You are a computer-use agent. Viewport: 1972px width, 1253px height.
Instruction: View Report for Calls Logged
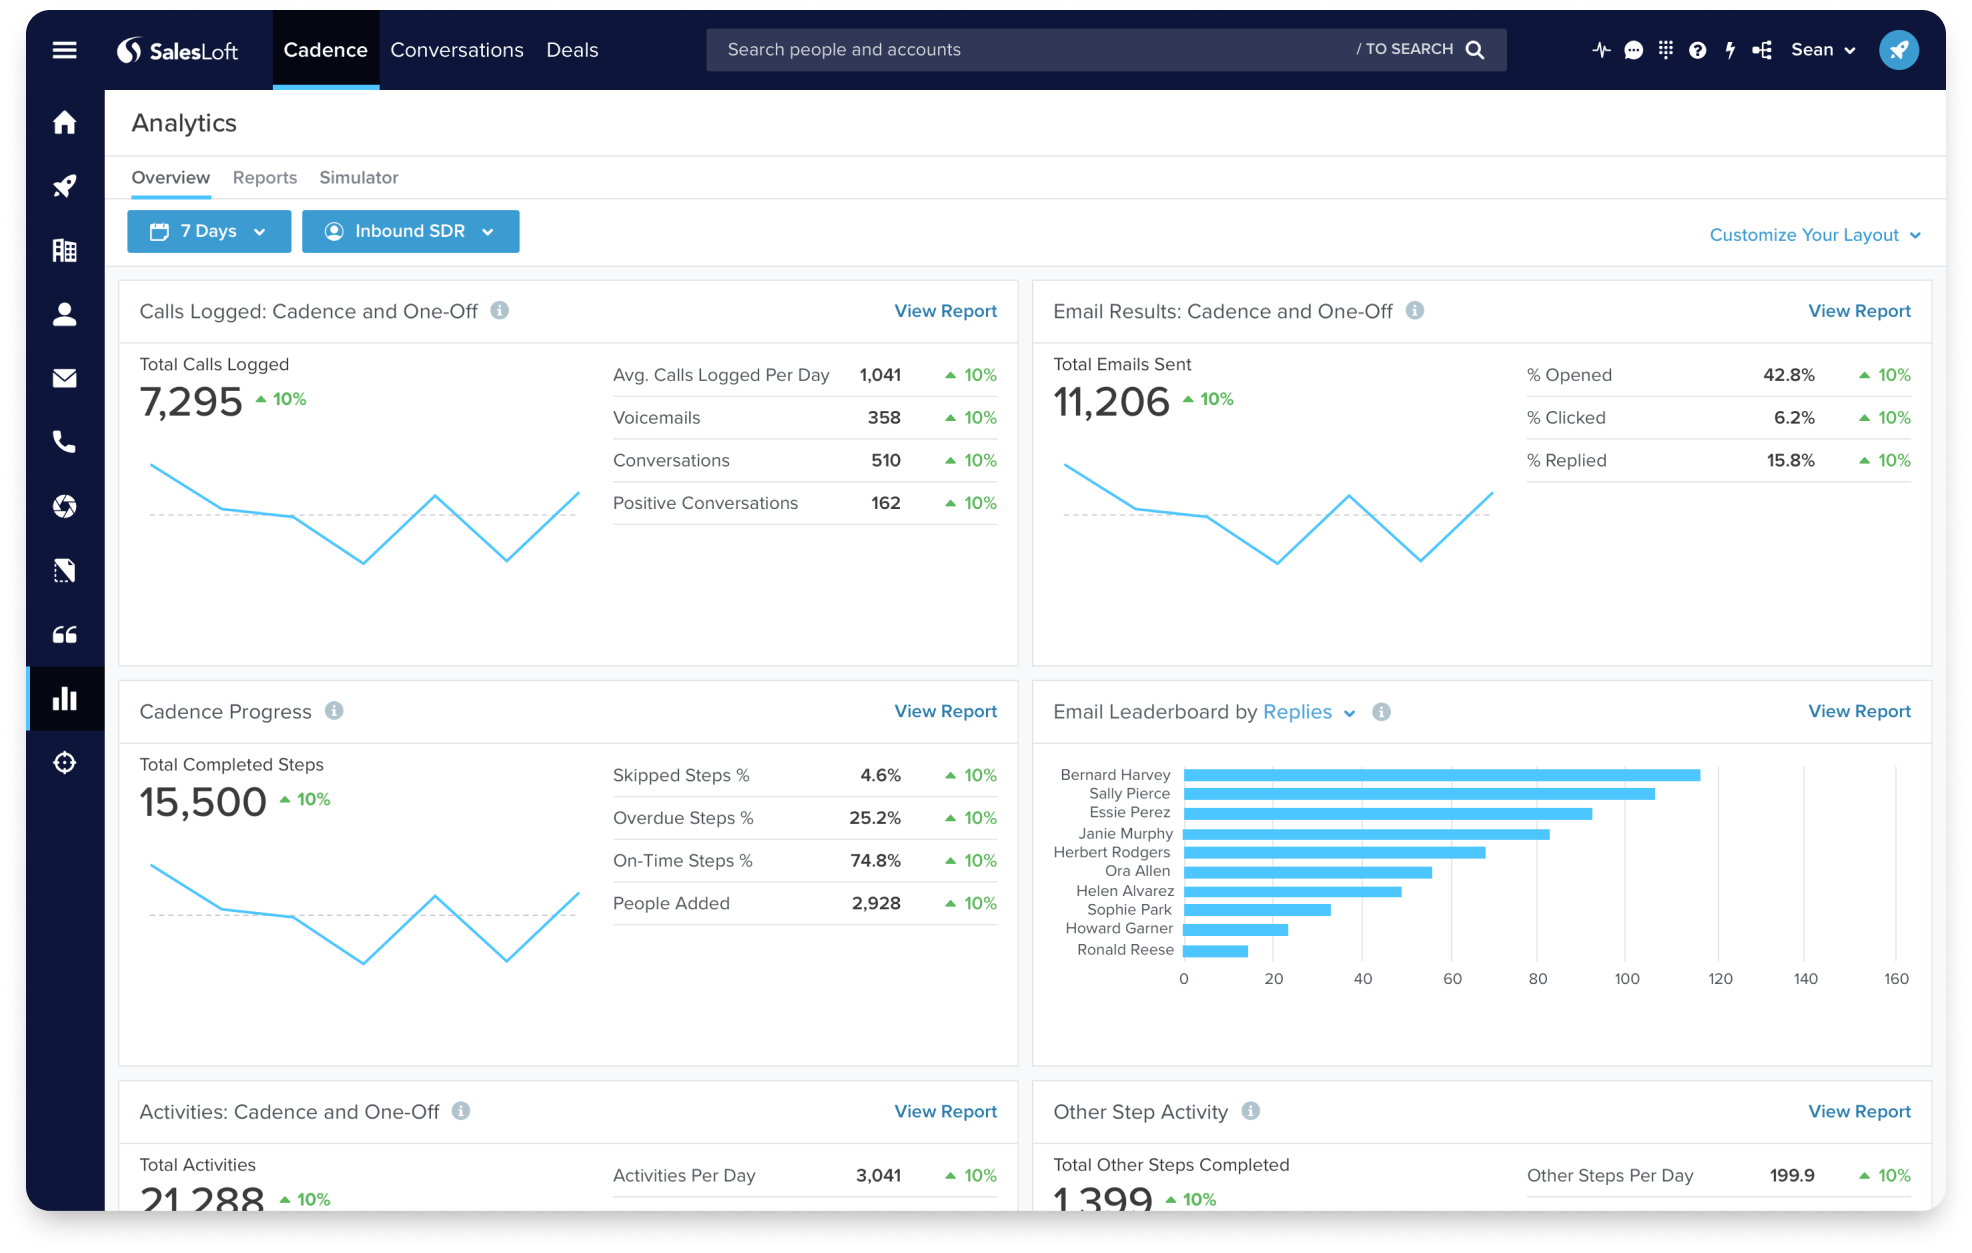(945, 311)
